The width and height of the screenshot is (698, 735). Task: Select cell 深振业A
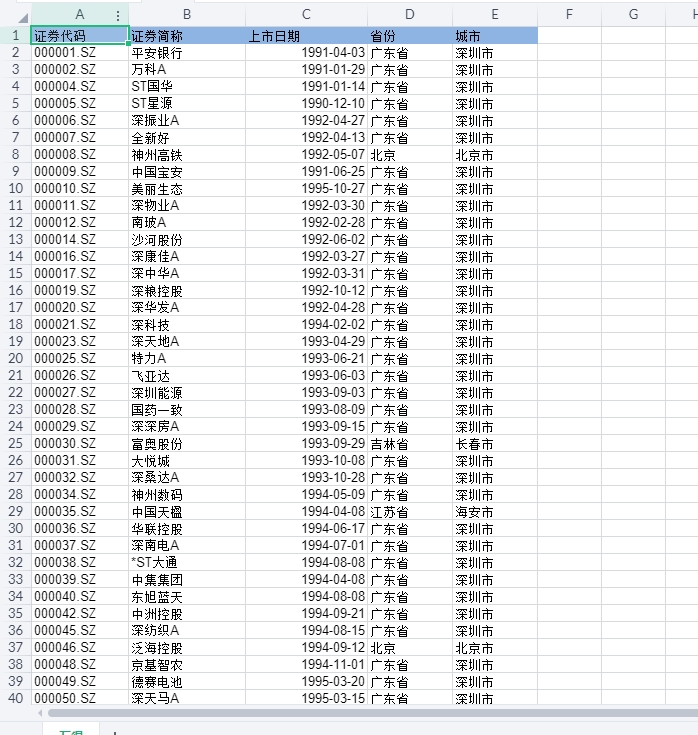coord(187,120)
